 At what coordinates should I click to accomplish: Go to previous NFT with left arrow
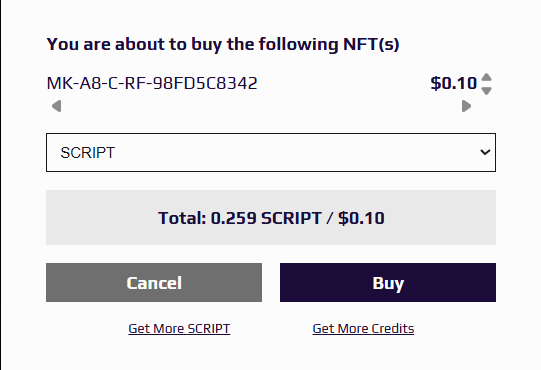pos(57,106)
